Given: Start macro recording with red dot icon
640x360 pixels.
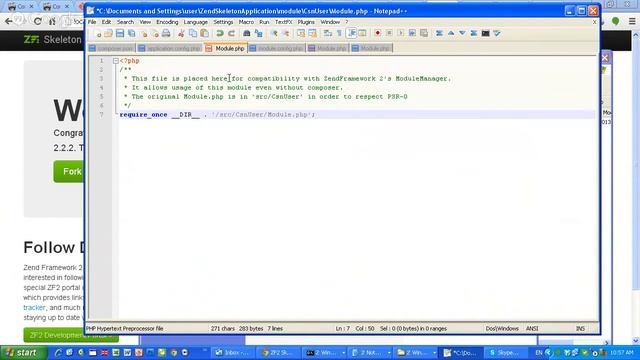Looking at the screenshot, I should pyautogui.click(x=378, y=33).
